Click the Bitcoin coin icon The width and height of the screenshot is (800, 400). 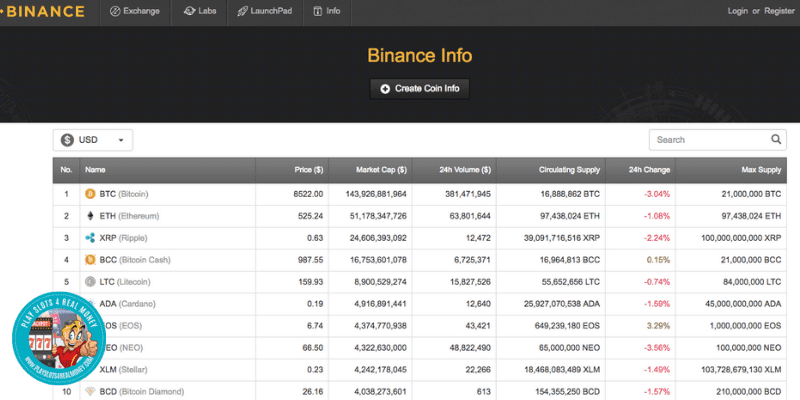coord(90,194)
